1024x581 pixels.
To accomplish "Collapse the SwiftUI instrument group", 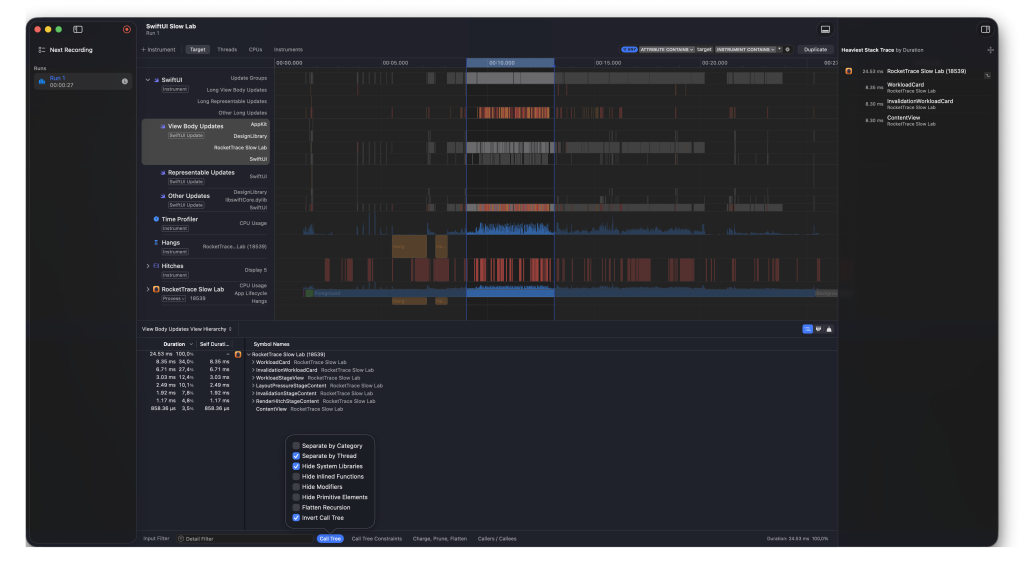I will pos(148,80).
